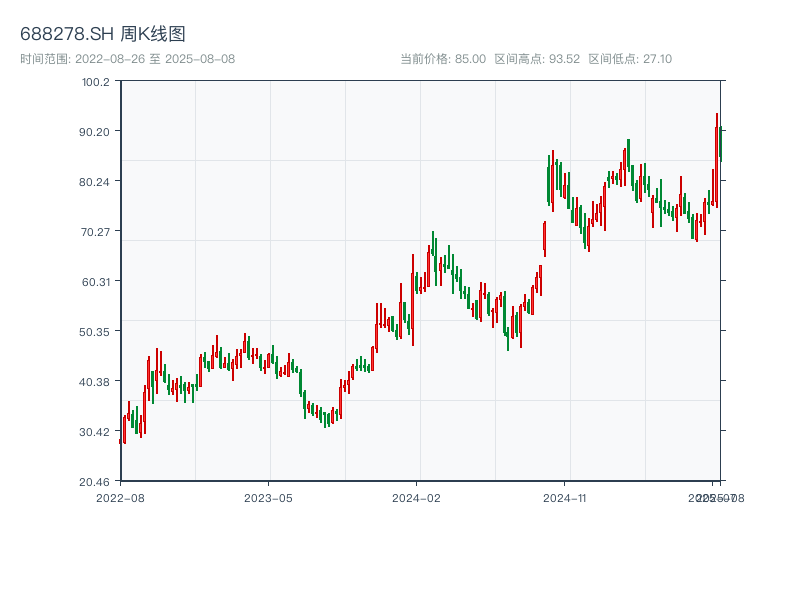Click the tallest red candlestick at the period high
Viewport: 800px width, 600px height.
717,160
